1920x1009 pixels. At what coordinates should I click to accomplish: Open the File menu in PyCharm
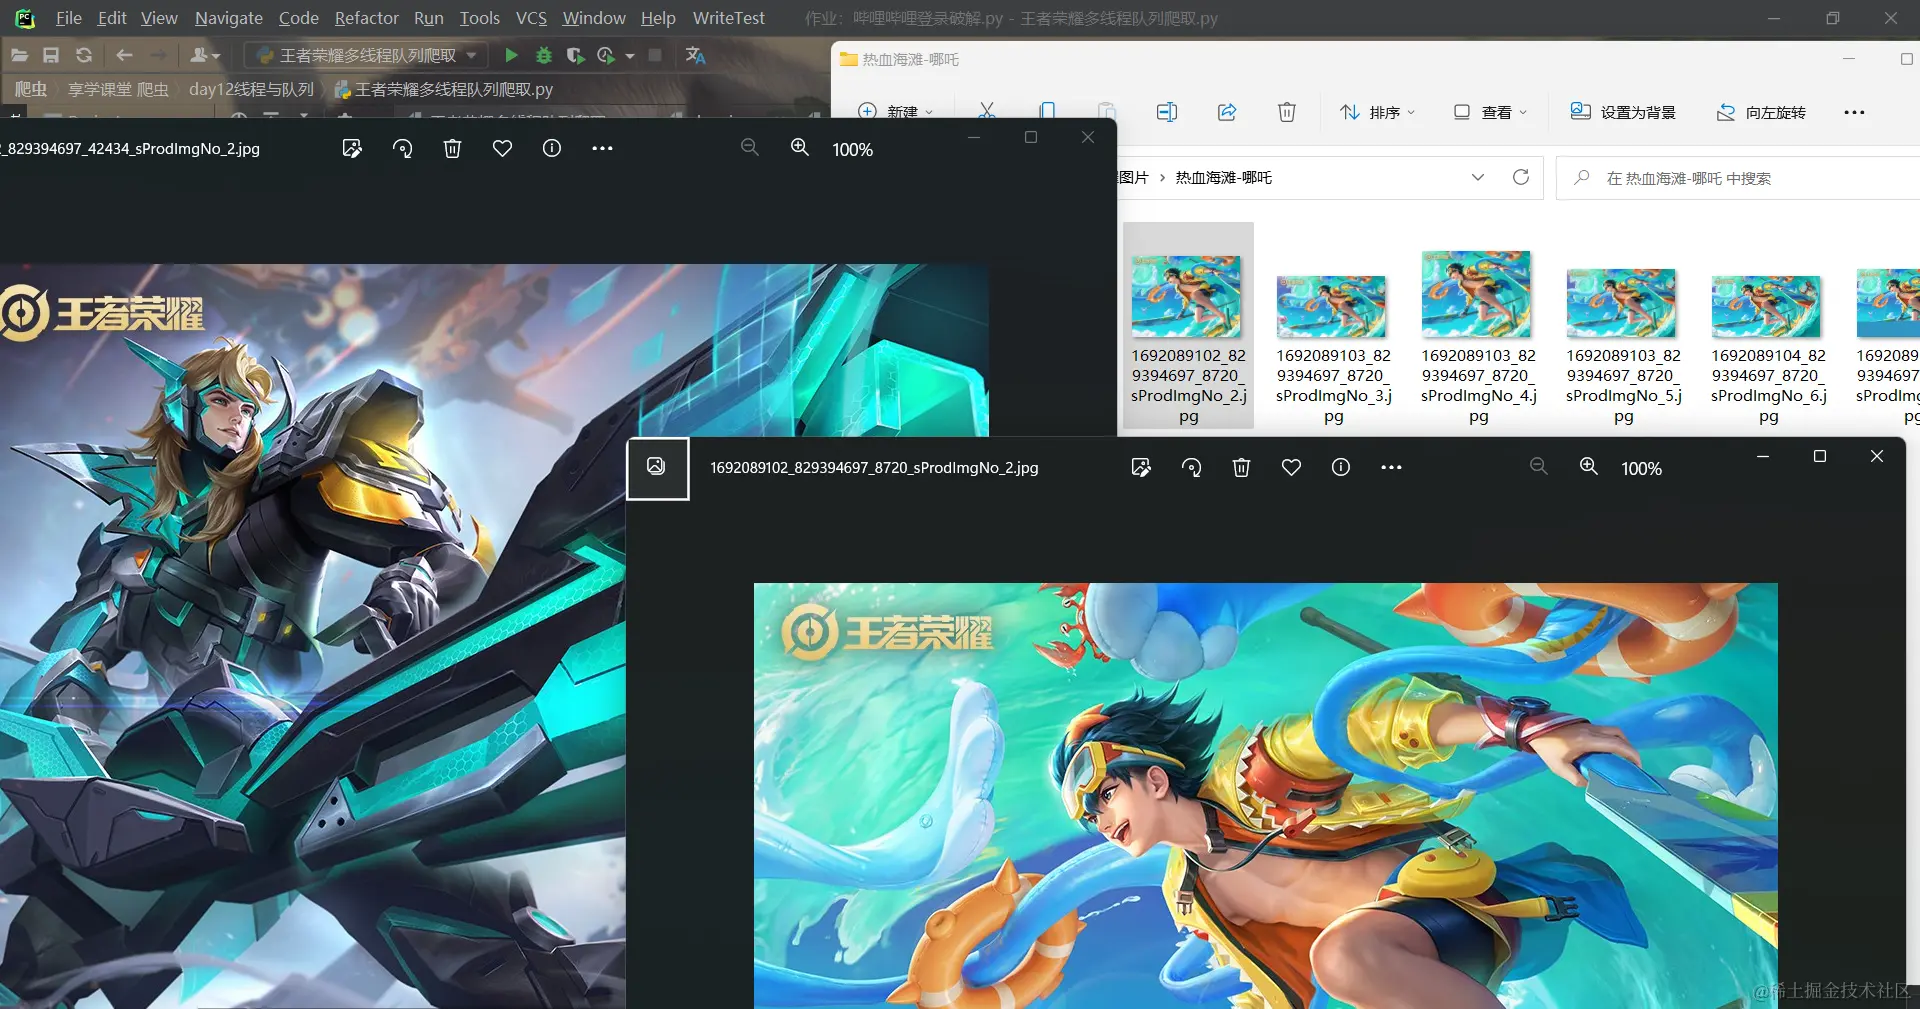[69, 18]
